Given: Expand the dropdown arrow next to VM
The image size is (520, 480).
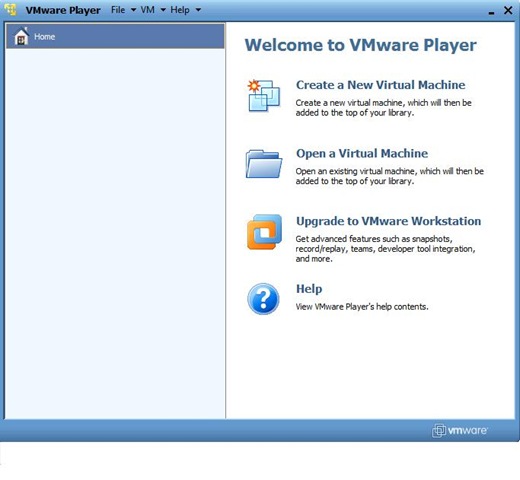Looking at the screenshot, I should coord(163,10).
